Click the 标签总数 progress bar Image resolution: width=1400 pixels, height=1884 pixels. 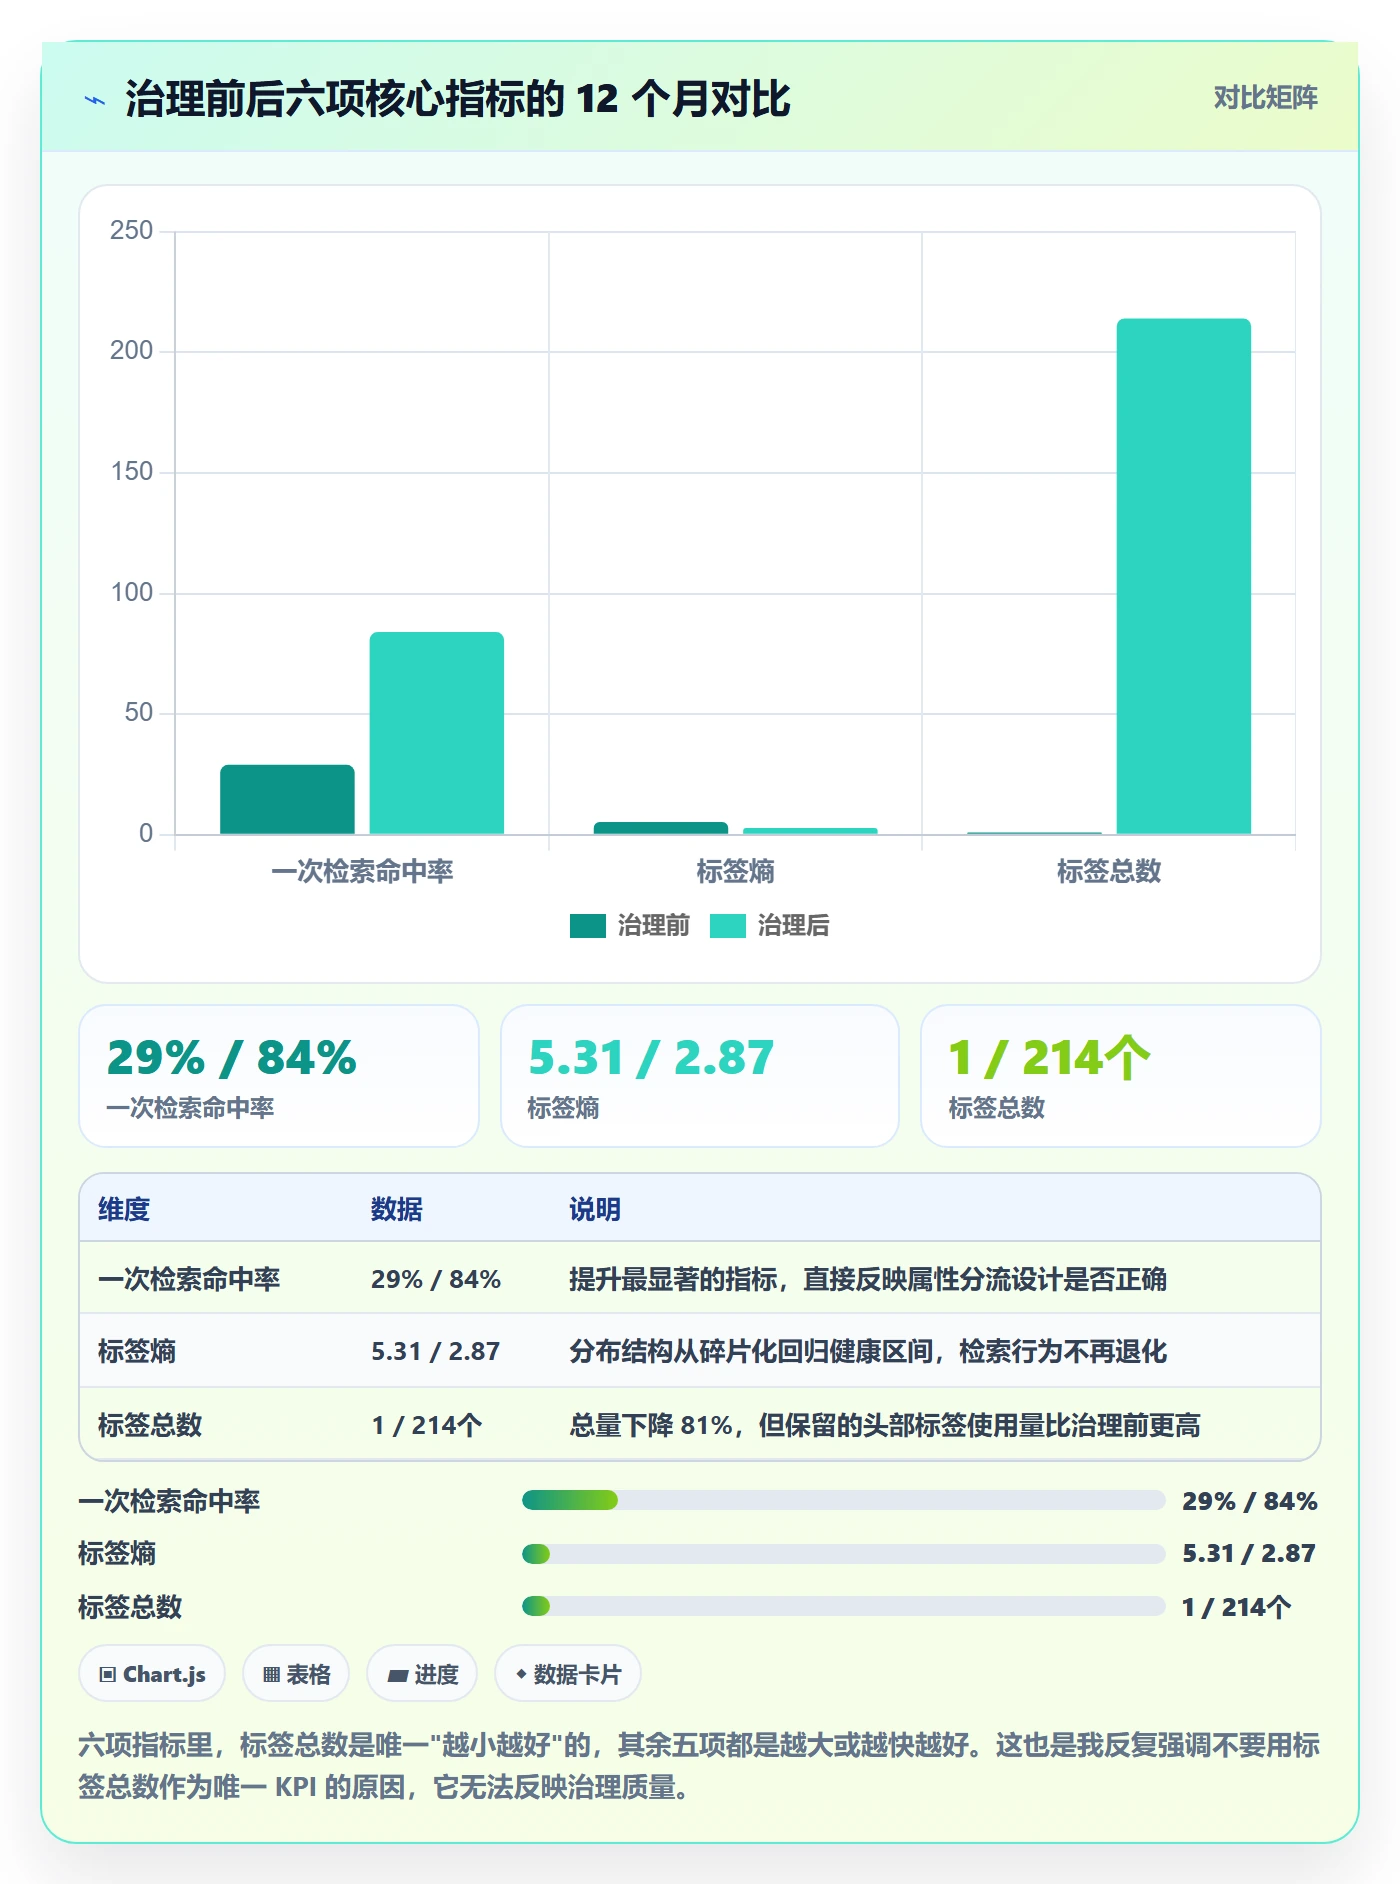pos(843,1606)
